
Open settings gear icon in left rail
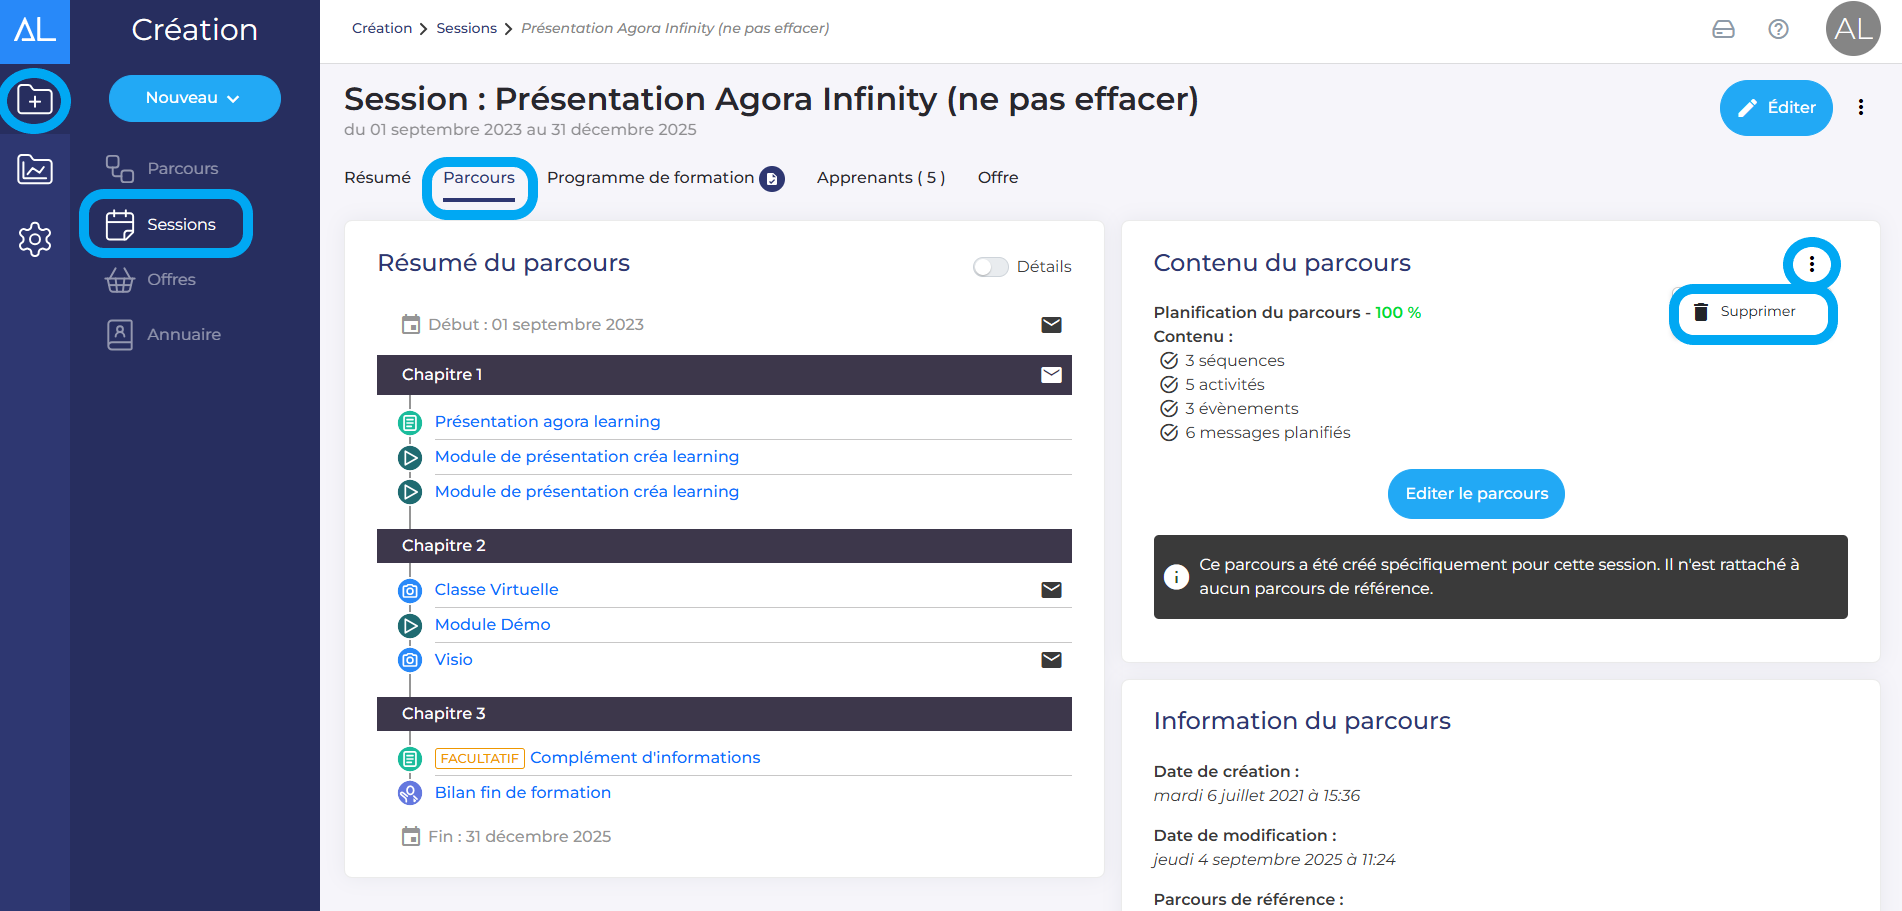coord(35,239)
